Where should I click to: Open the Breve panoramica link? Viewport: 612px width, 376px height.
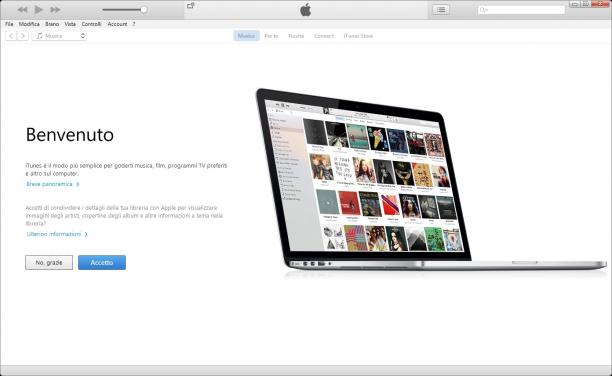[x=53, y=184]
